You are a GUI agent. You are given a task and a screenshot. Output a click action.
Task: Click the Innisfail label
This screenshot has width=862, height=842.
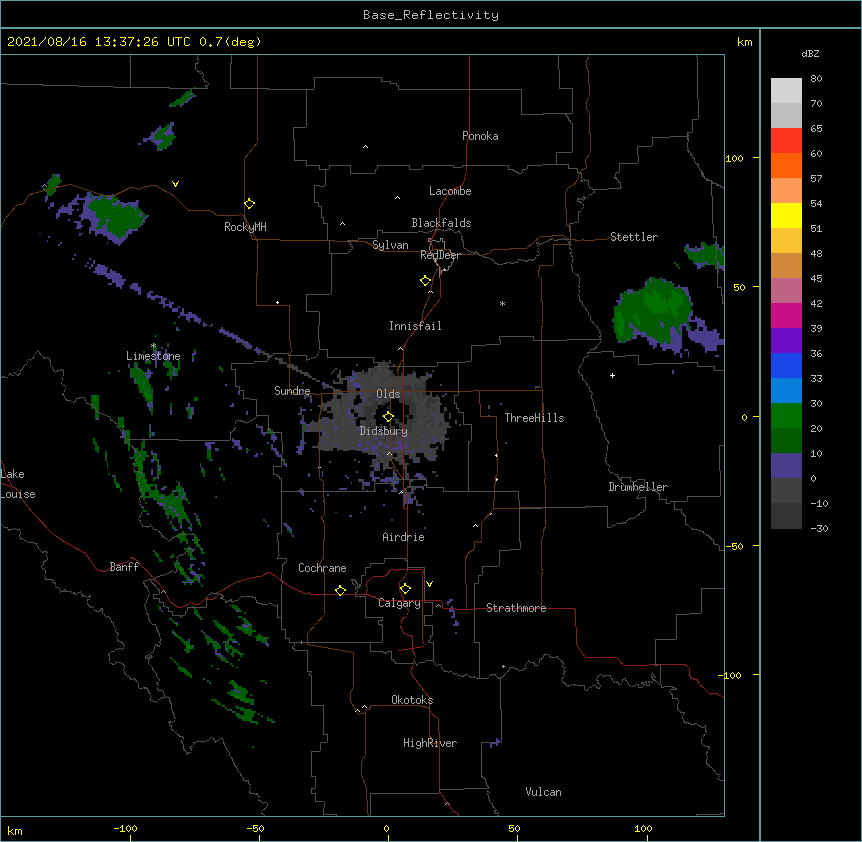coord(415,326)
